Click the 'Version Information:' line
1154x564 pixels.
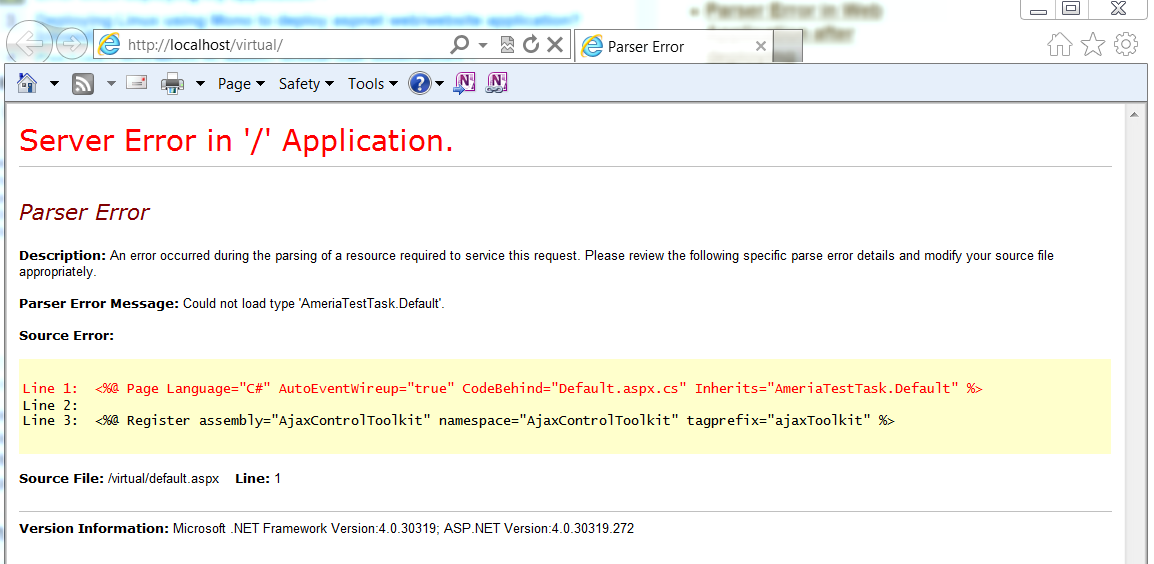327,529
